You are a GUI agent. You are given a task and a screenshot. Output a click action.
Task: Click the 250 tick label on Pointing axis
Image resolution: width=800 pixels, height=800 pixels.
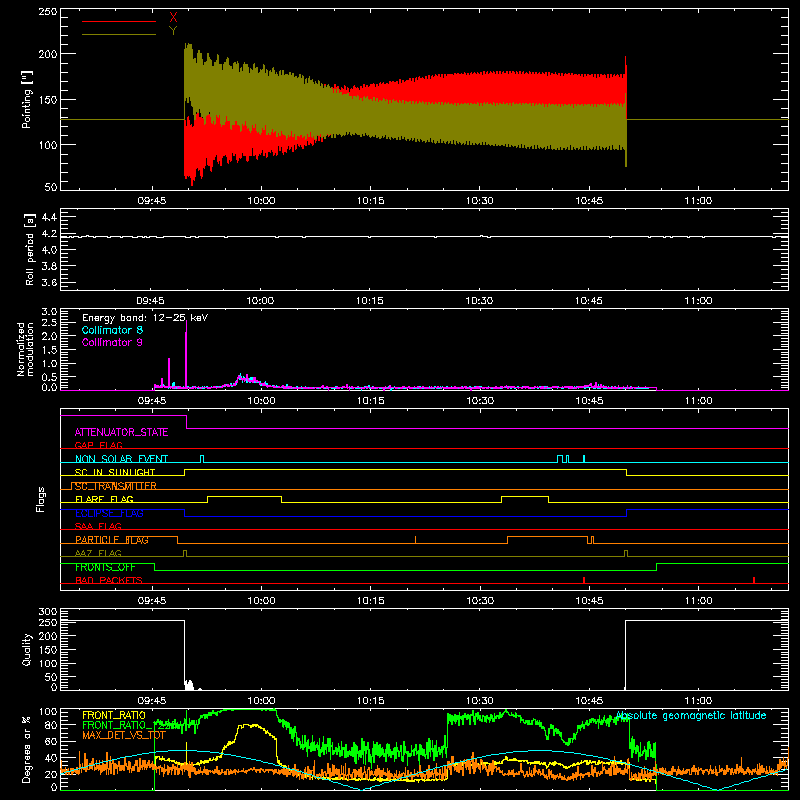[x=48, y=11]
